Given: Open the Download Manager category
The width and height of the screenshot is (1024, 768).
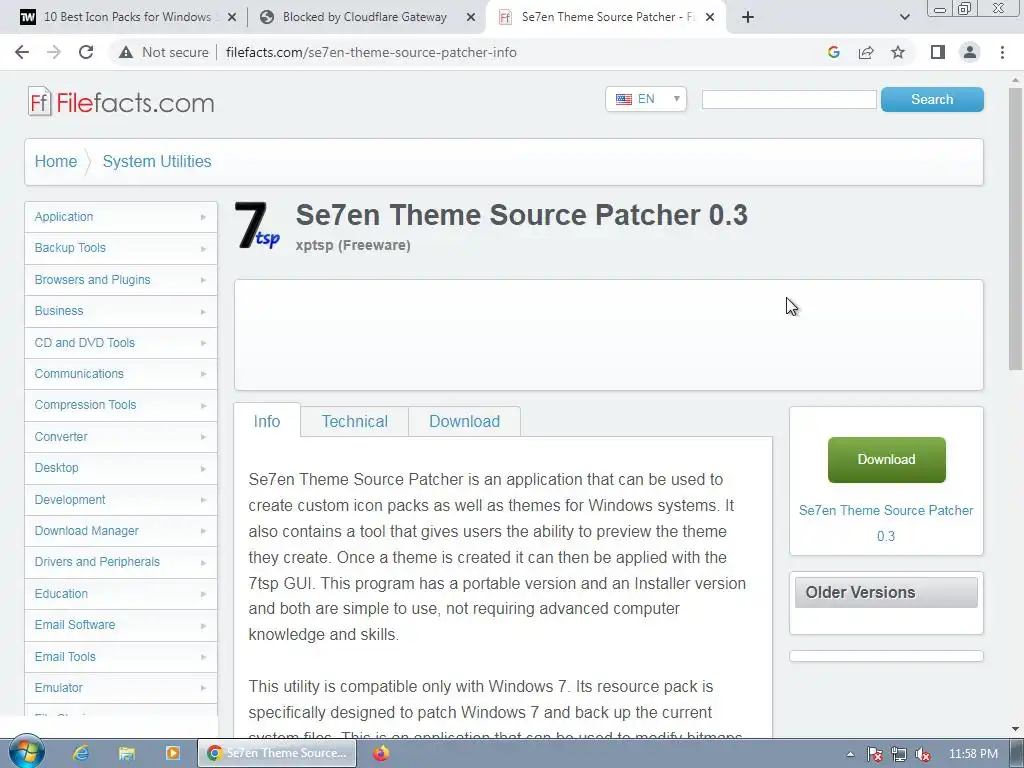Looking at the screenshot, I should (121, 531).
